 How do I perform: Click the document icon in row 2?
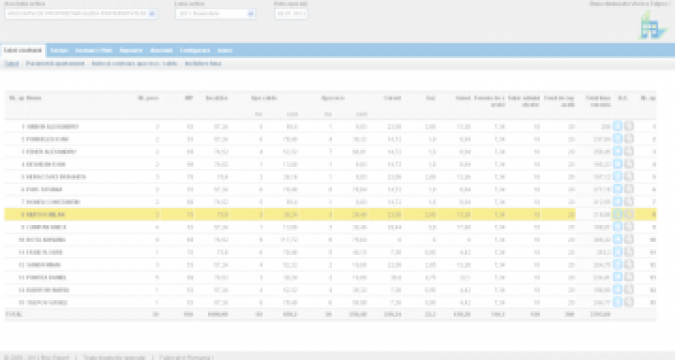[629, 139]
